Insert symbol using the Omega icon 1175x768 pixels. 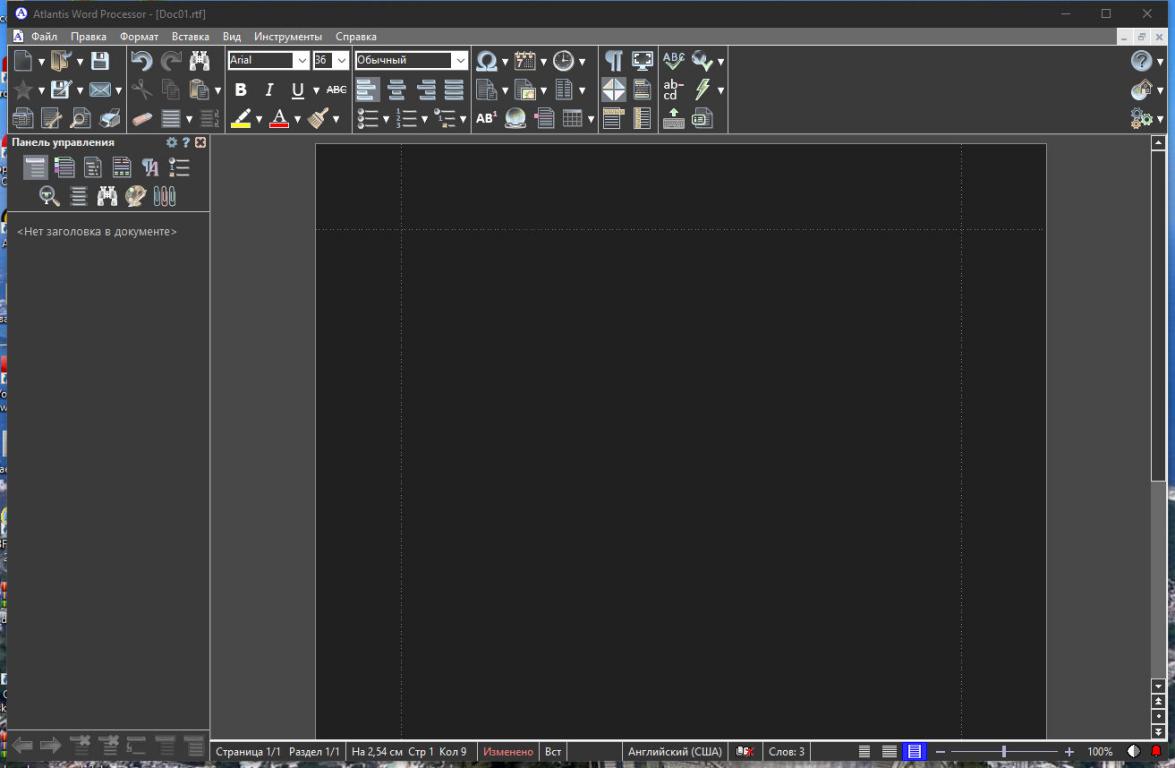[486, 61]
